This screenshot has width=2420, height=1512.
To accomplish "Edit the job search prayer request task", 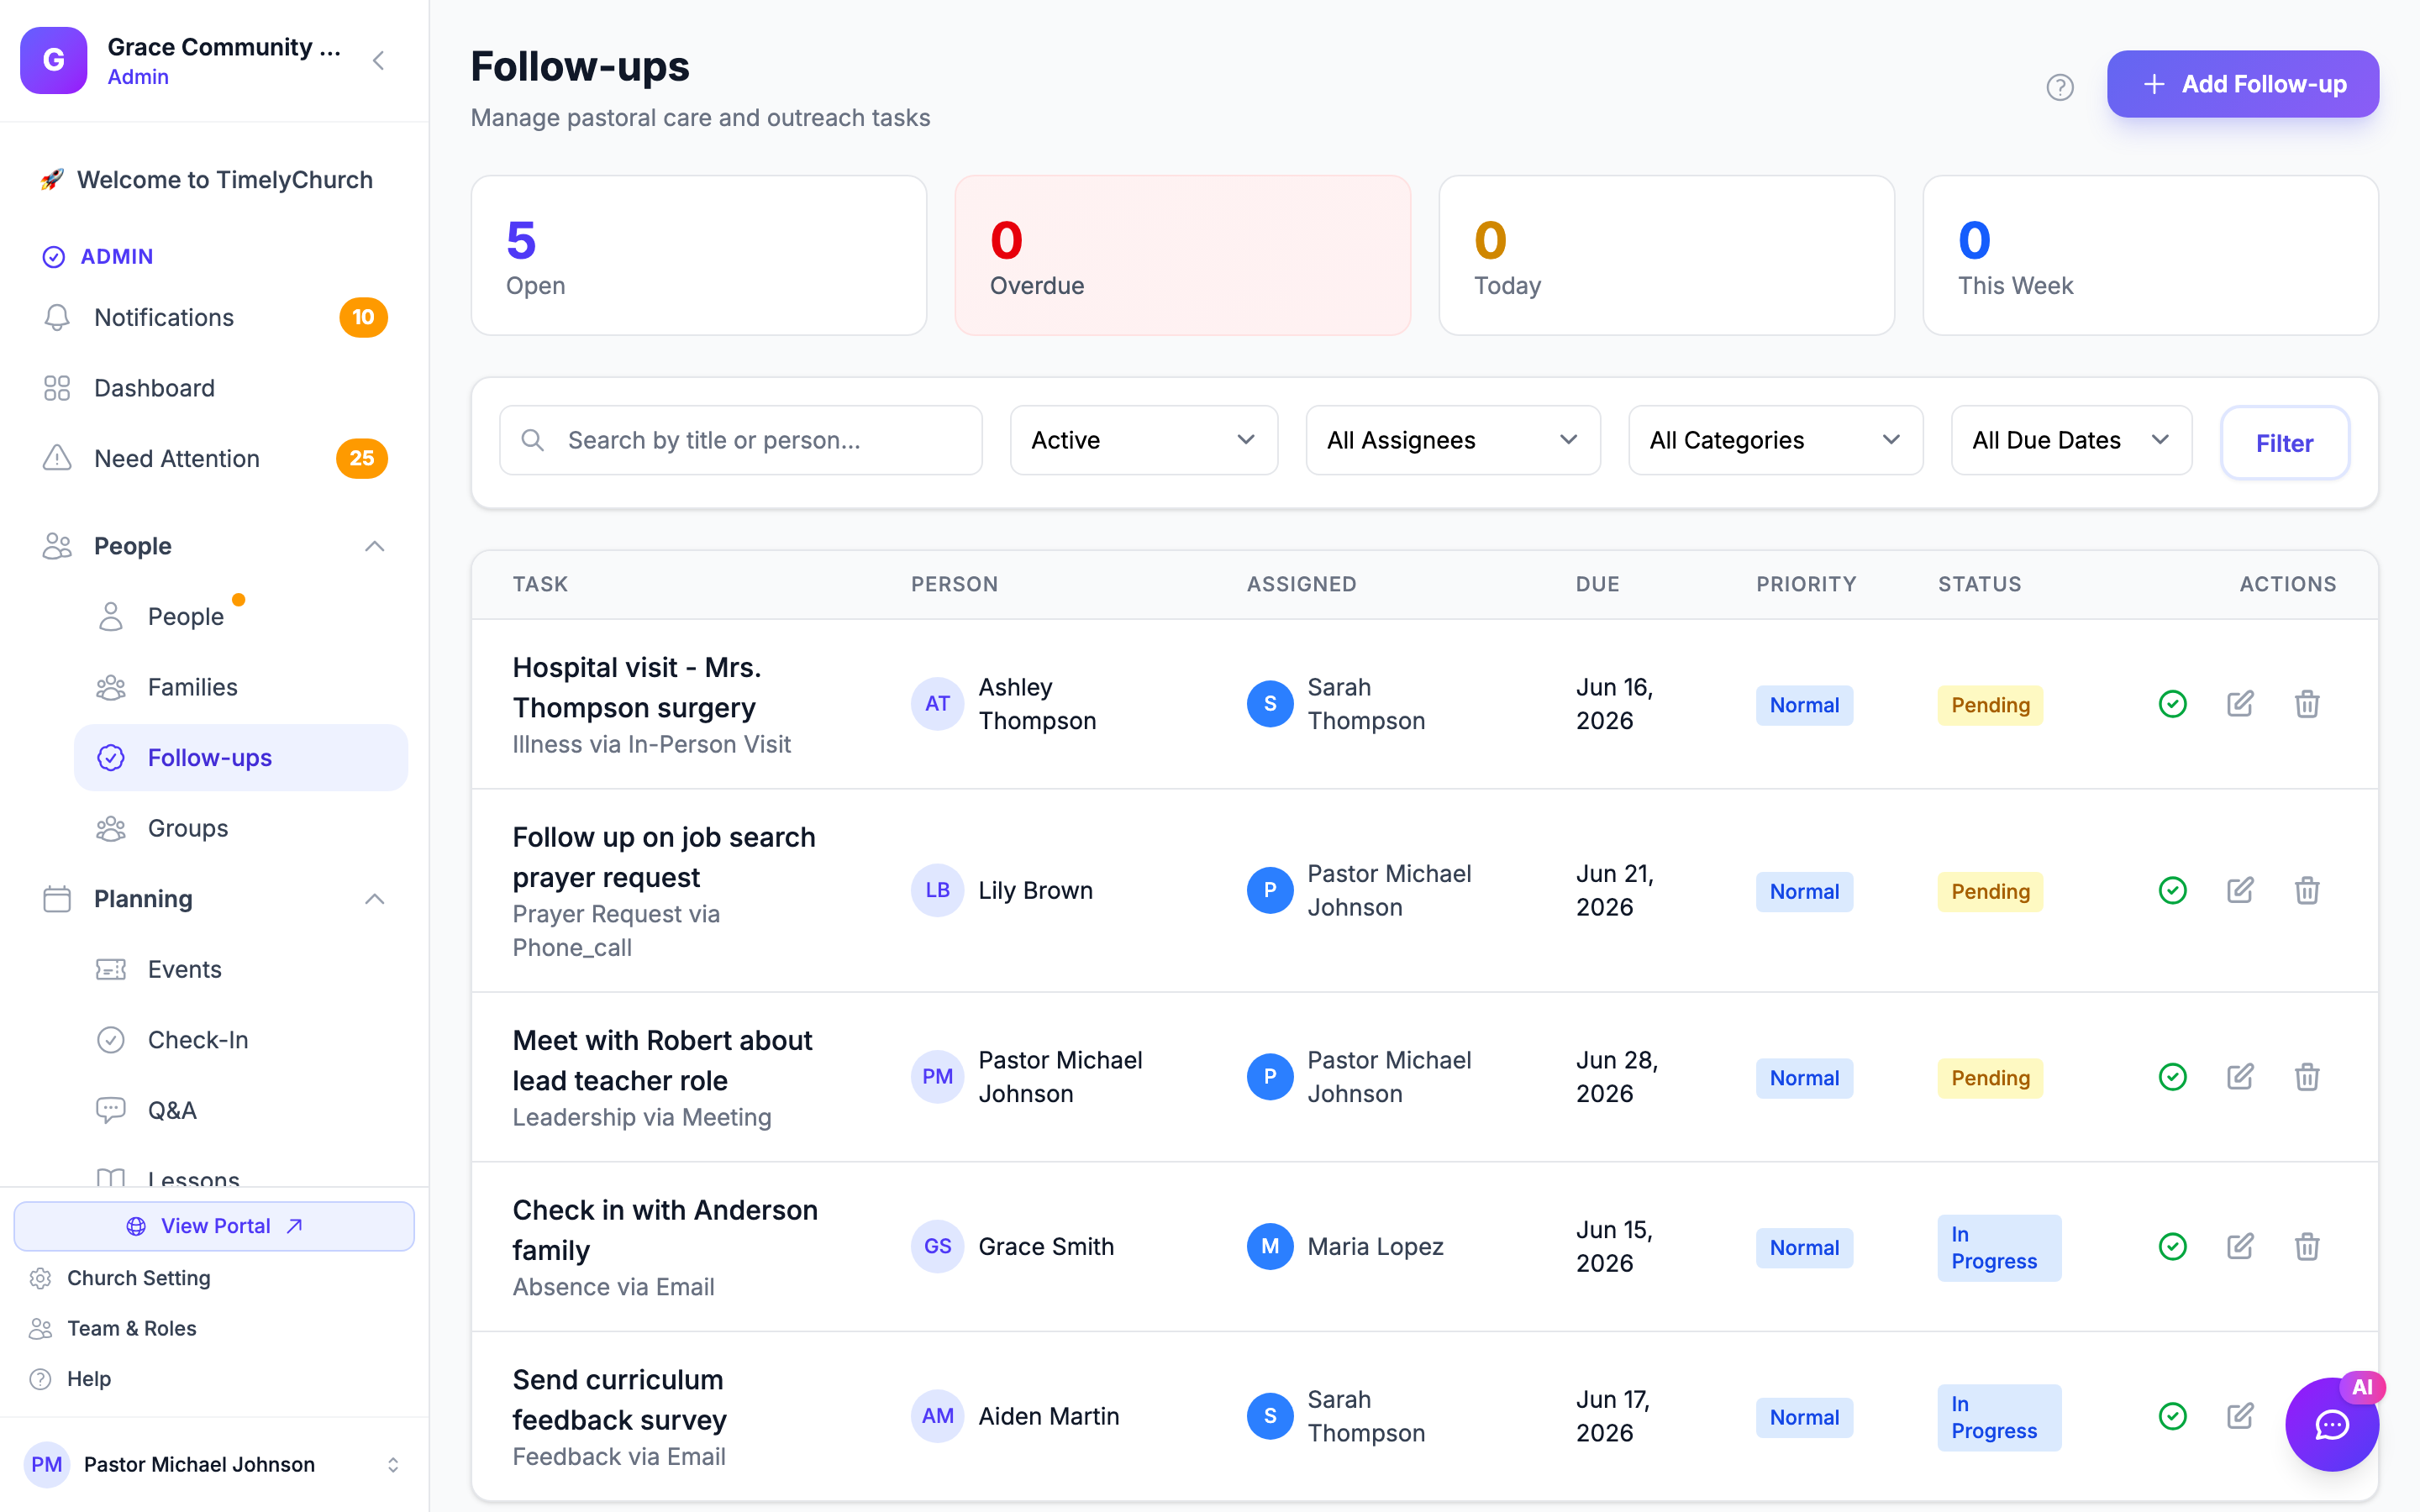I will (2240, 890).
